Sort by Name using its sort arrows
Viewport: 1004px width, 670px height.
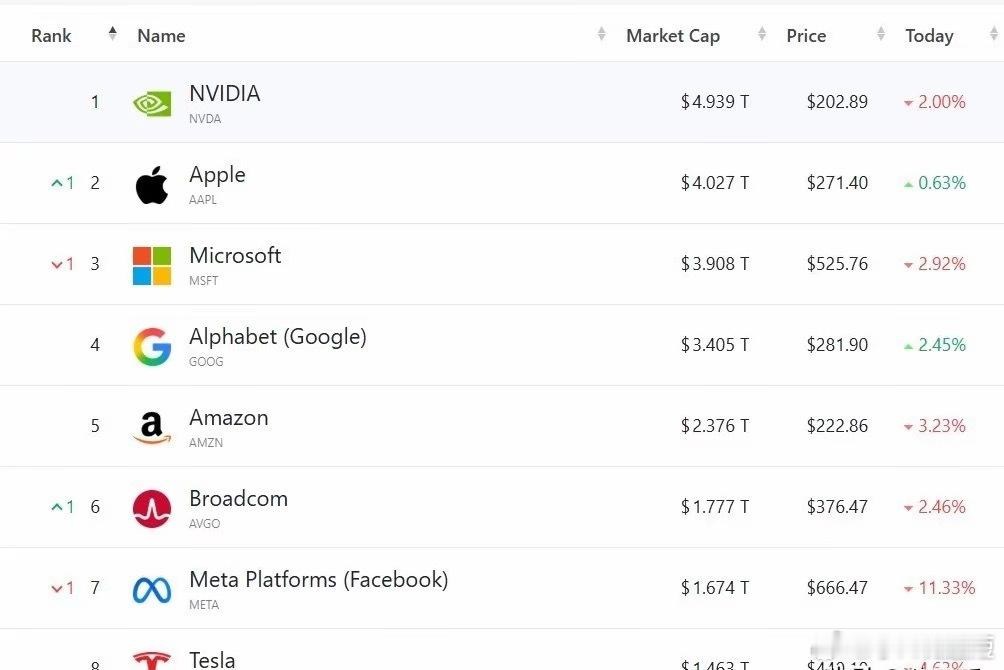tap(601, 35)
